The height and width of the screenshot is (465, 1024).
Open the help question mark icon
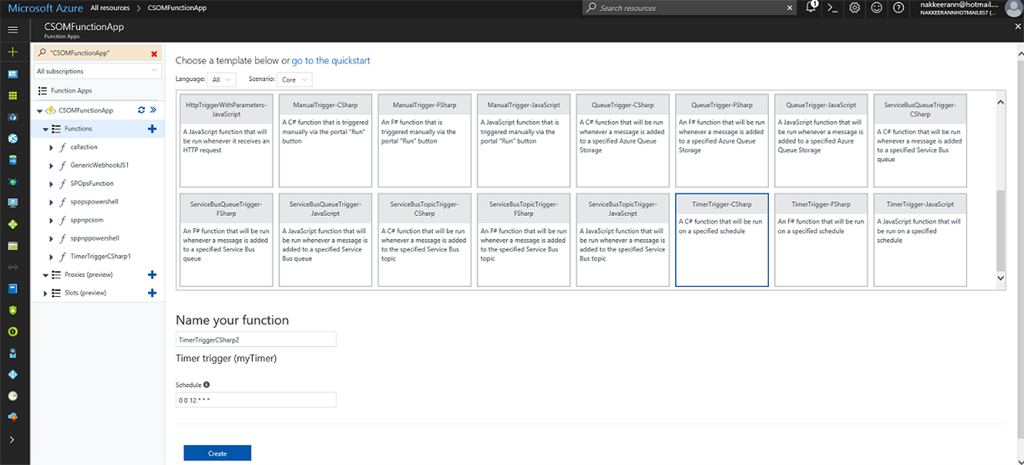point(899,7)
